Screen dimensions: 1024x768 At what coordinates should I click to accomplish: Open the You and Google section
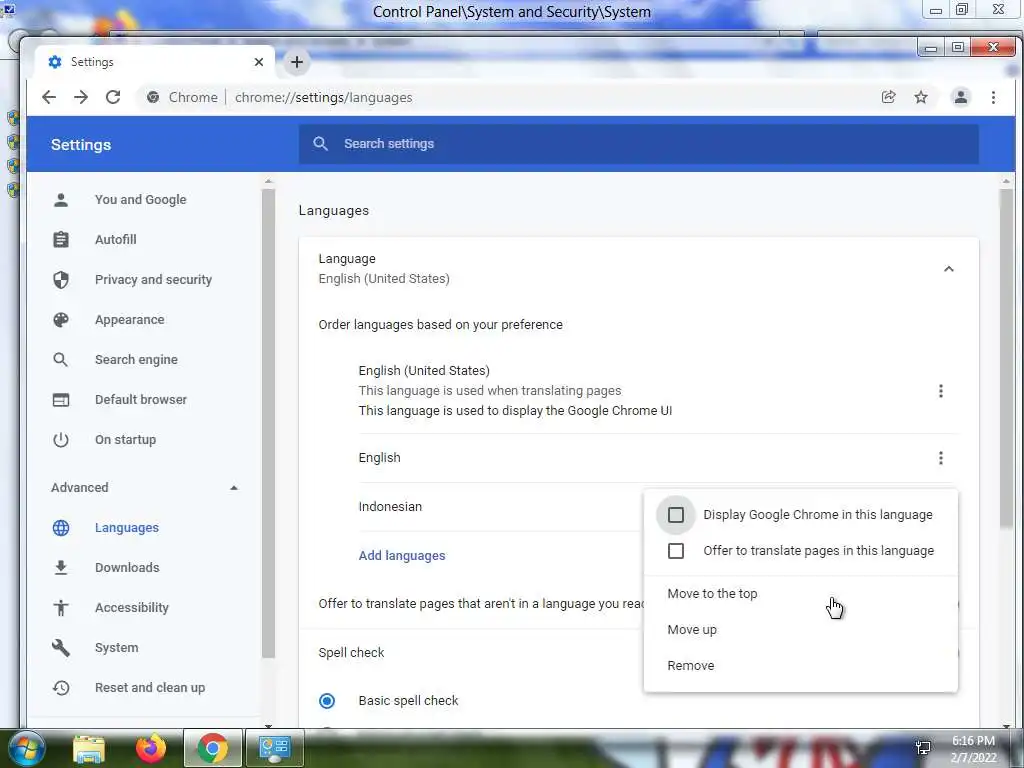click(x=140, y=200)
